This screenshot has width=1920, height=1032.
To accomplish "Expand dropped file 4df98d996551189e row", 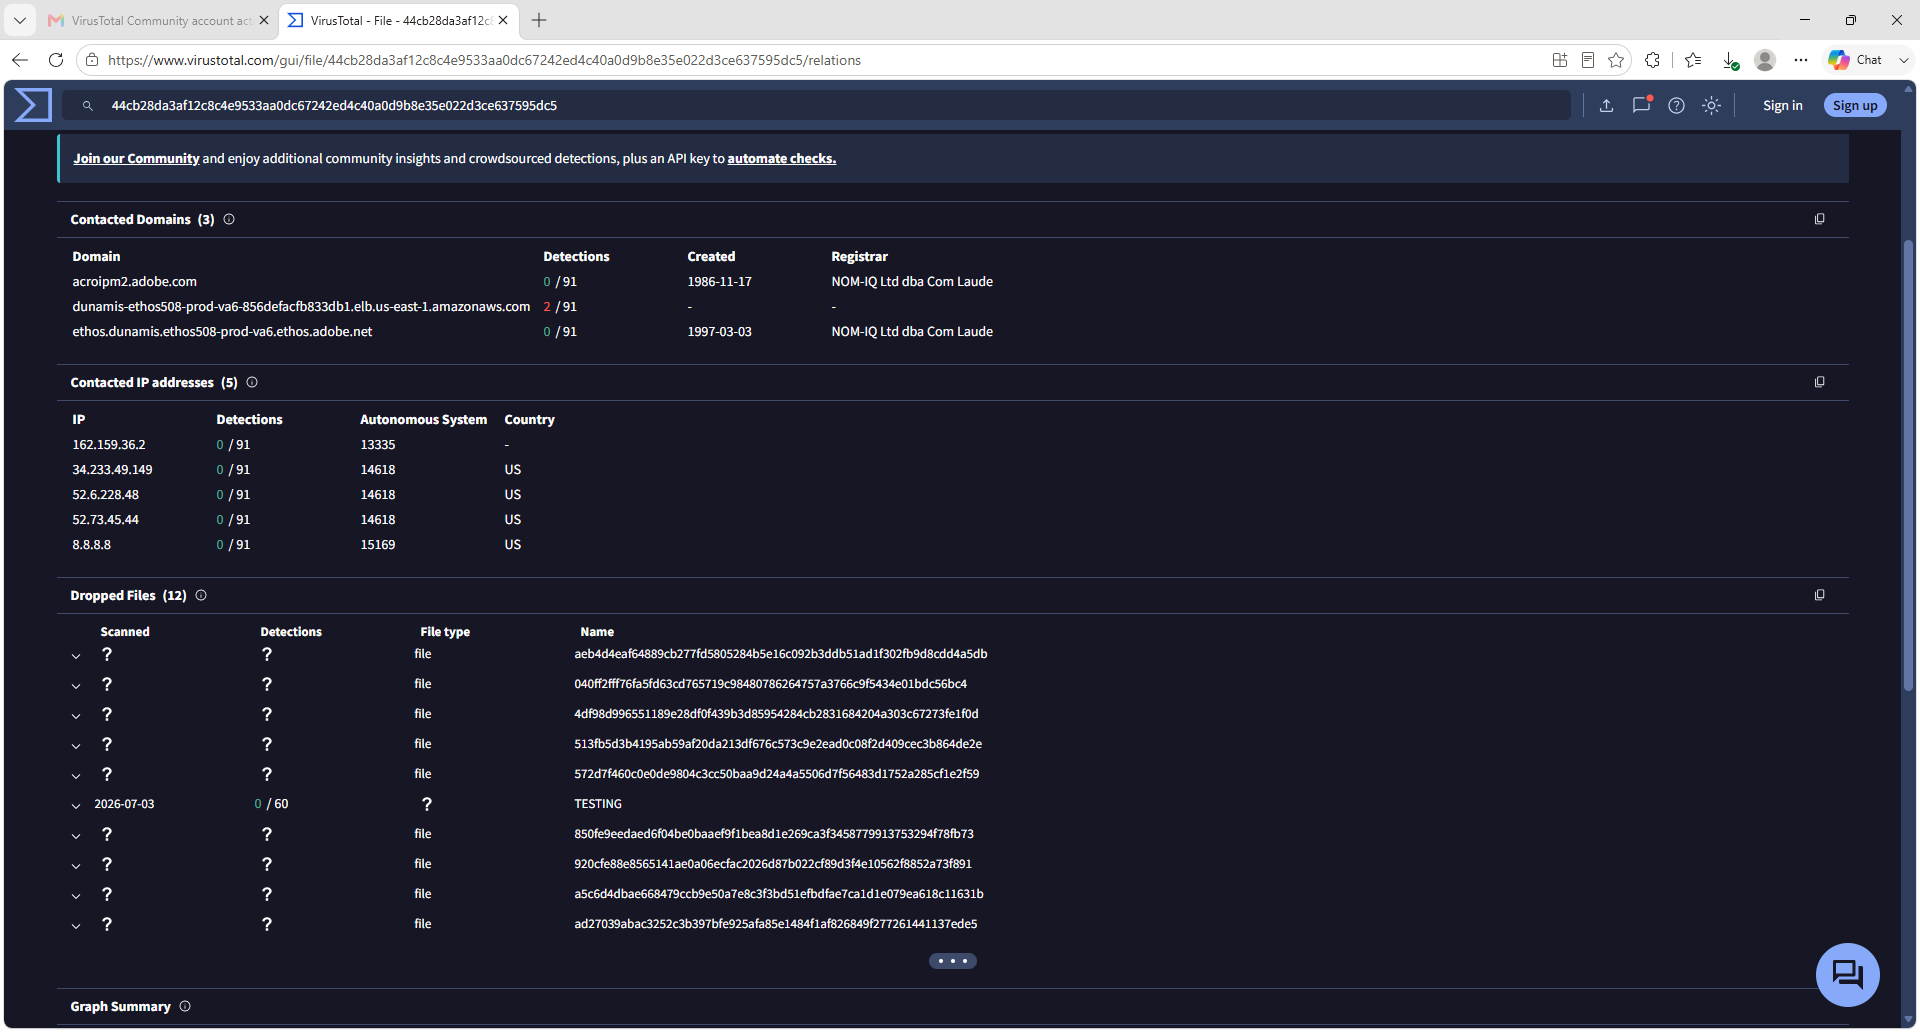I will [x=76, y=716].
